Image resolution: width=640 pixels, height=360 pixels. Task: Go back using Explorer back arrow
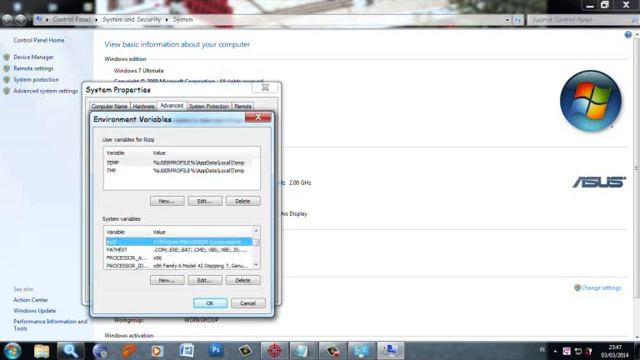[7, 19]
